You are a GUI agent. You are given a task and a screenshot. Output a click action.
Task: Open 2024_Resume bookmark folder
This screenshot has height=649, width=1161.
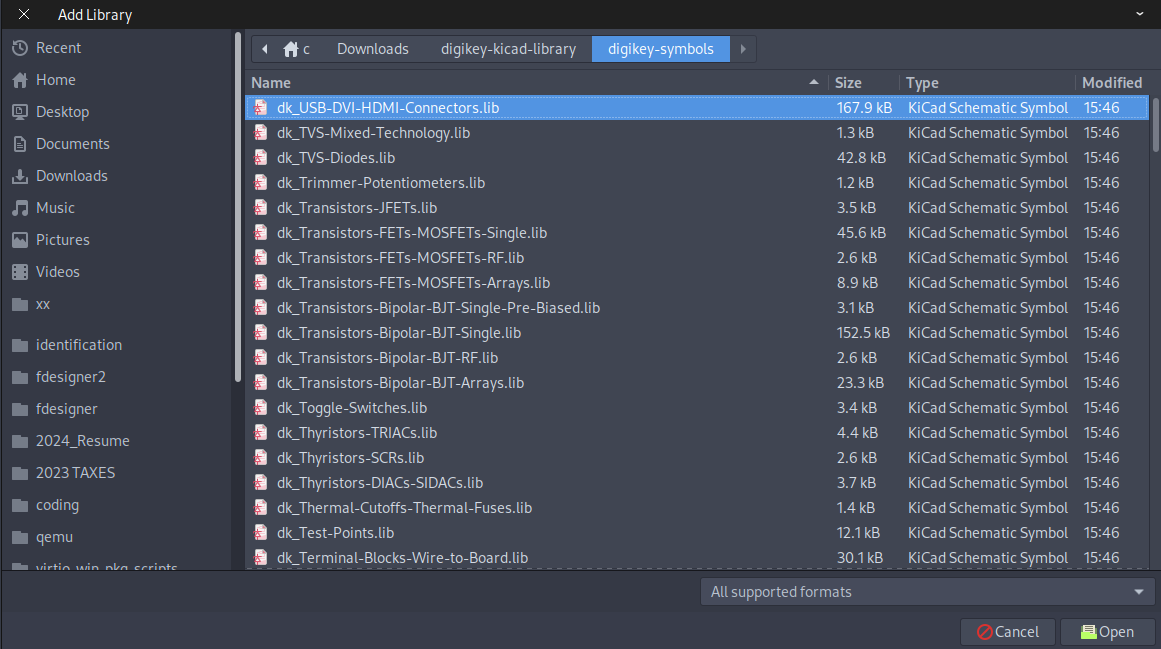[x=82, y=441]
